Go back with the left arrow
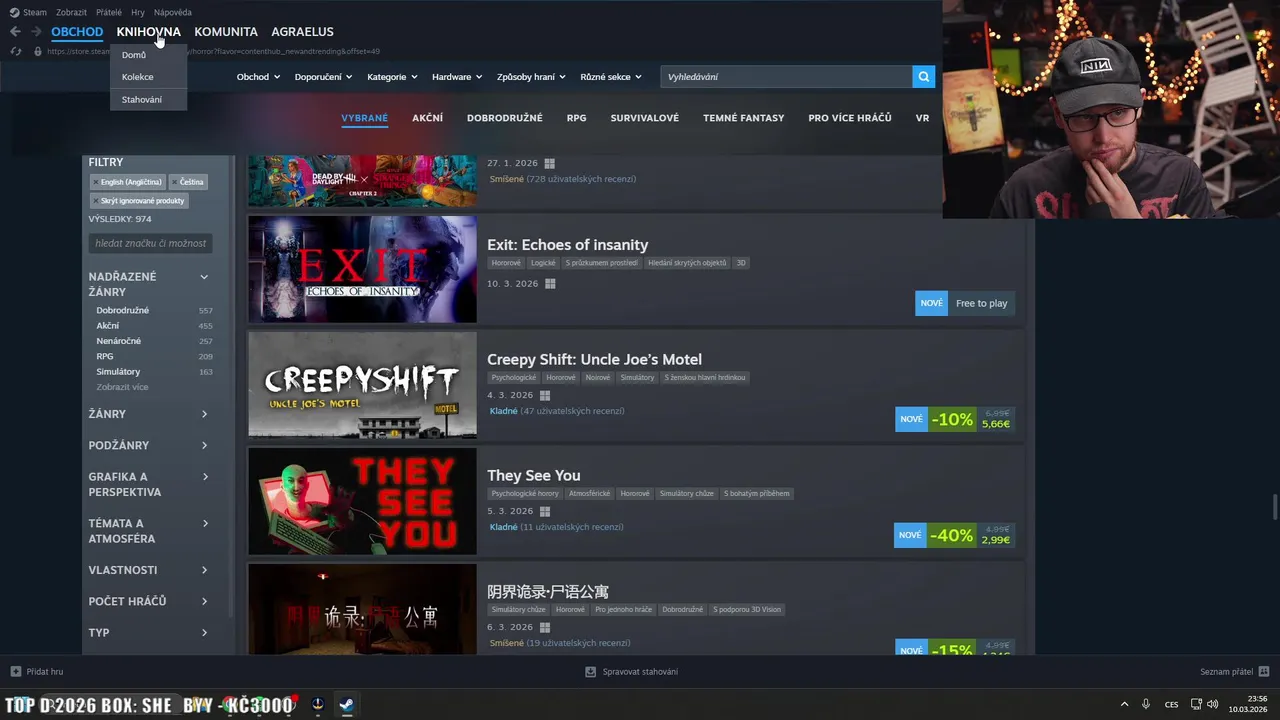This screenshot has width=1280, height=720. 15,32
